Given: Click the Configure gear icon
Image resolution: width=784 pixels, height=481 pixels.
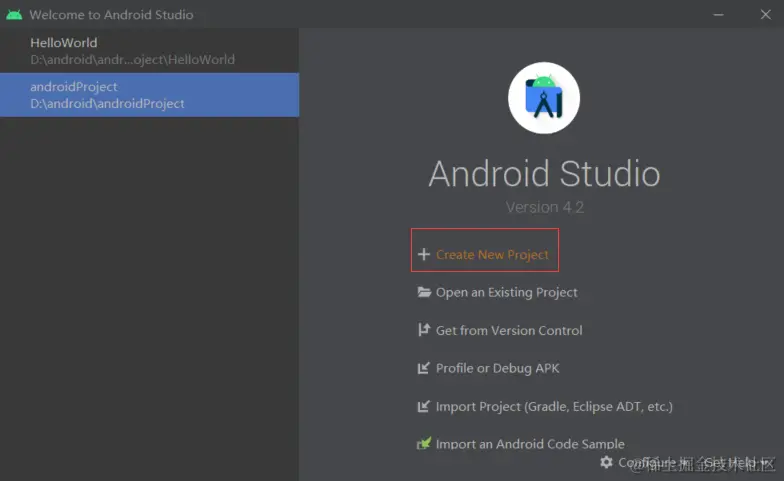Looking at the screenshot, I should 606,462.
